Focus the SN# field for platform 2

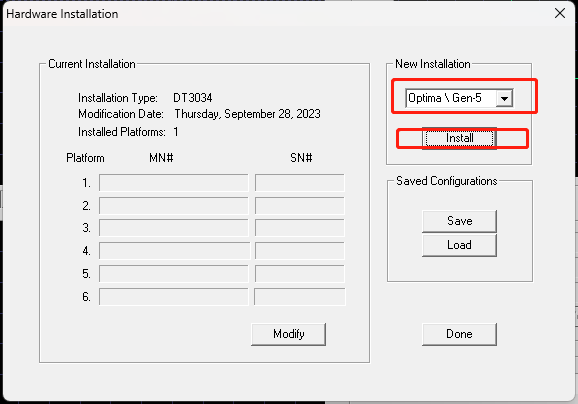click(300, 206)
